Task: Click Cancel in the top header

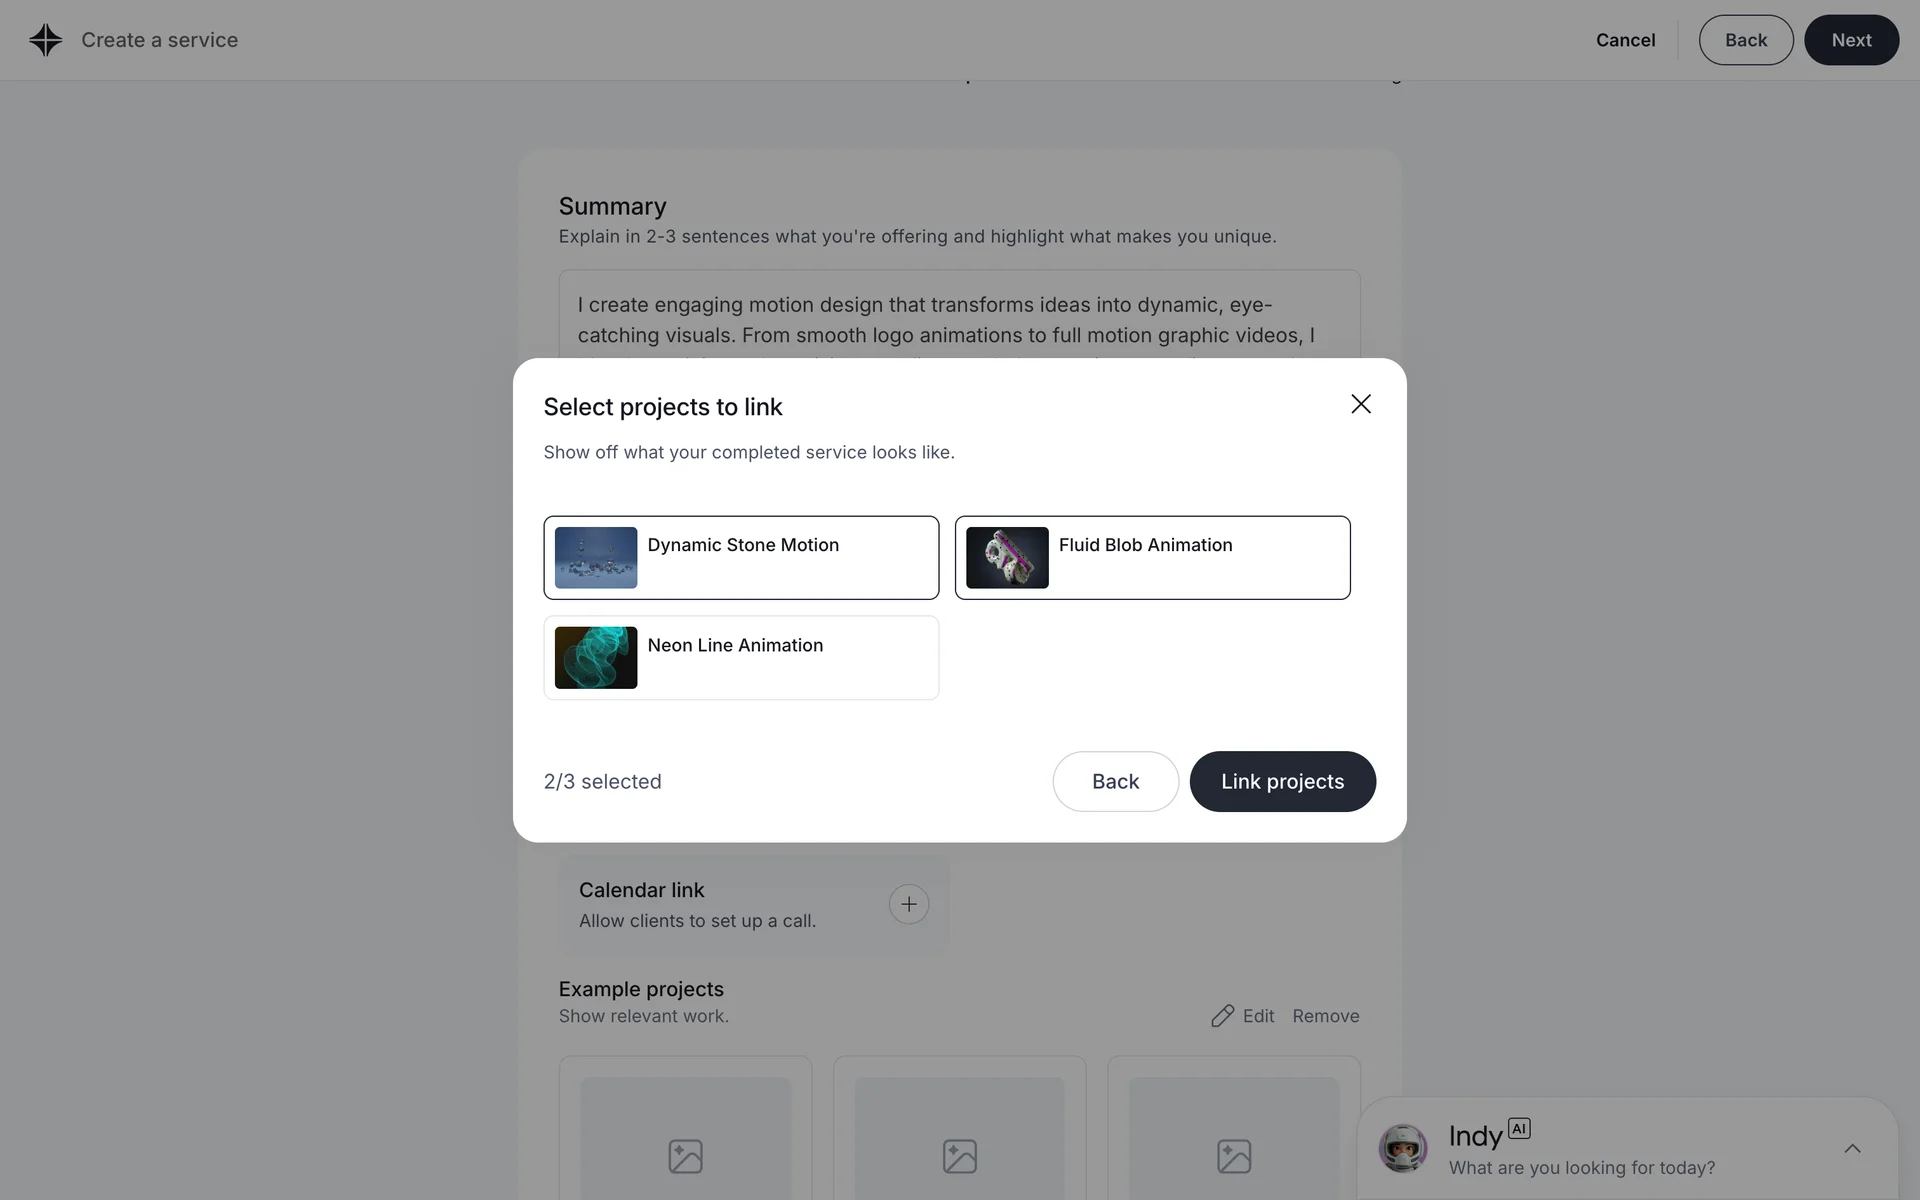Action: pos(1625,40)
